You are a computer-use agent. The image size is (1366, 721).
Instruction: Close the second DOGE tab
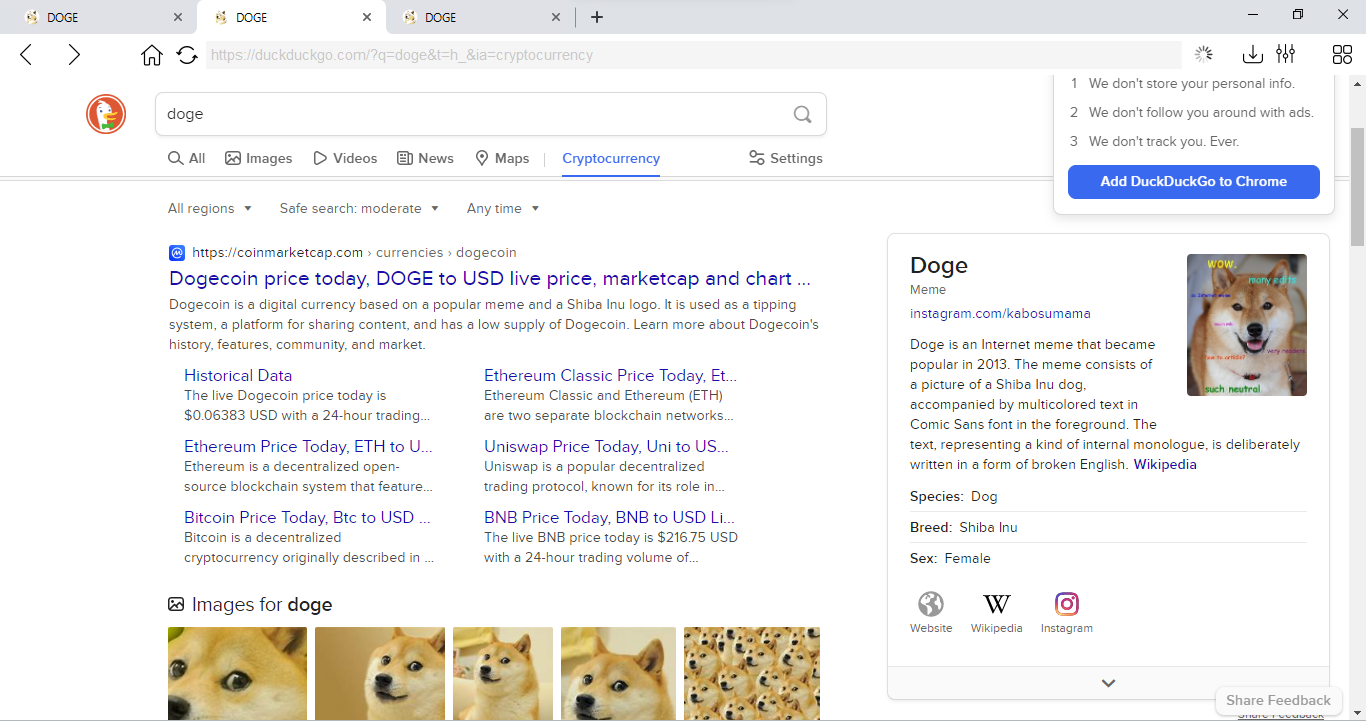[367, 17]
